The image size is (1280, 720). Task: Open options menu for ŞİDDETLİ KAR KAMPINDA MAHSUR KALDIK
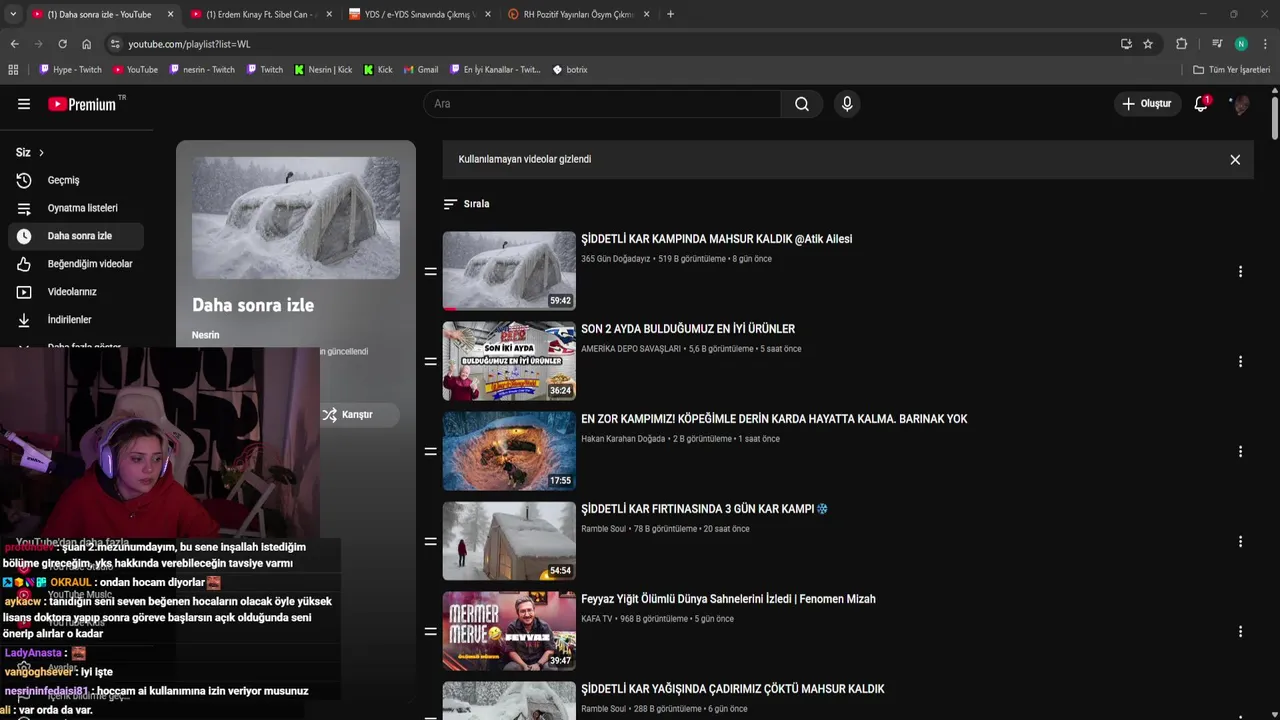[1240, 271]
